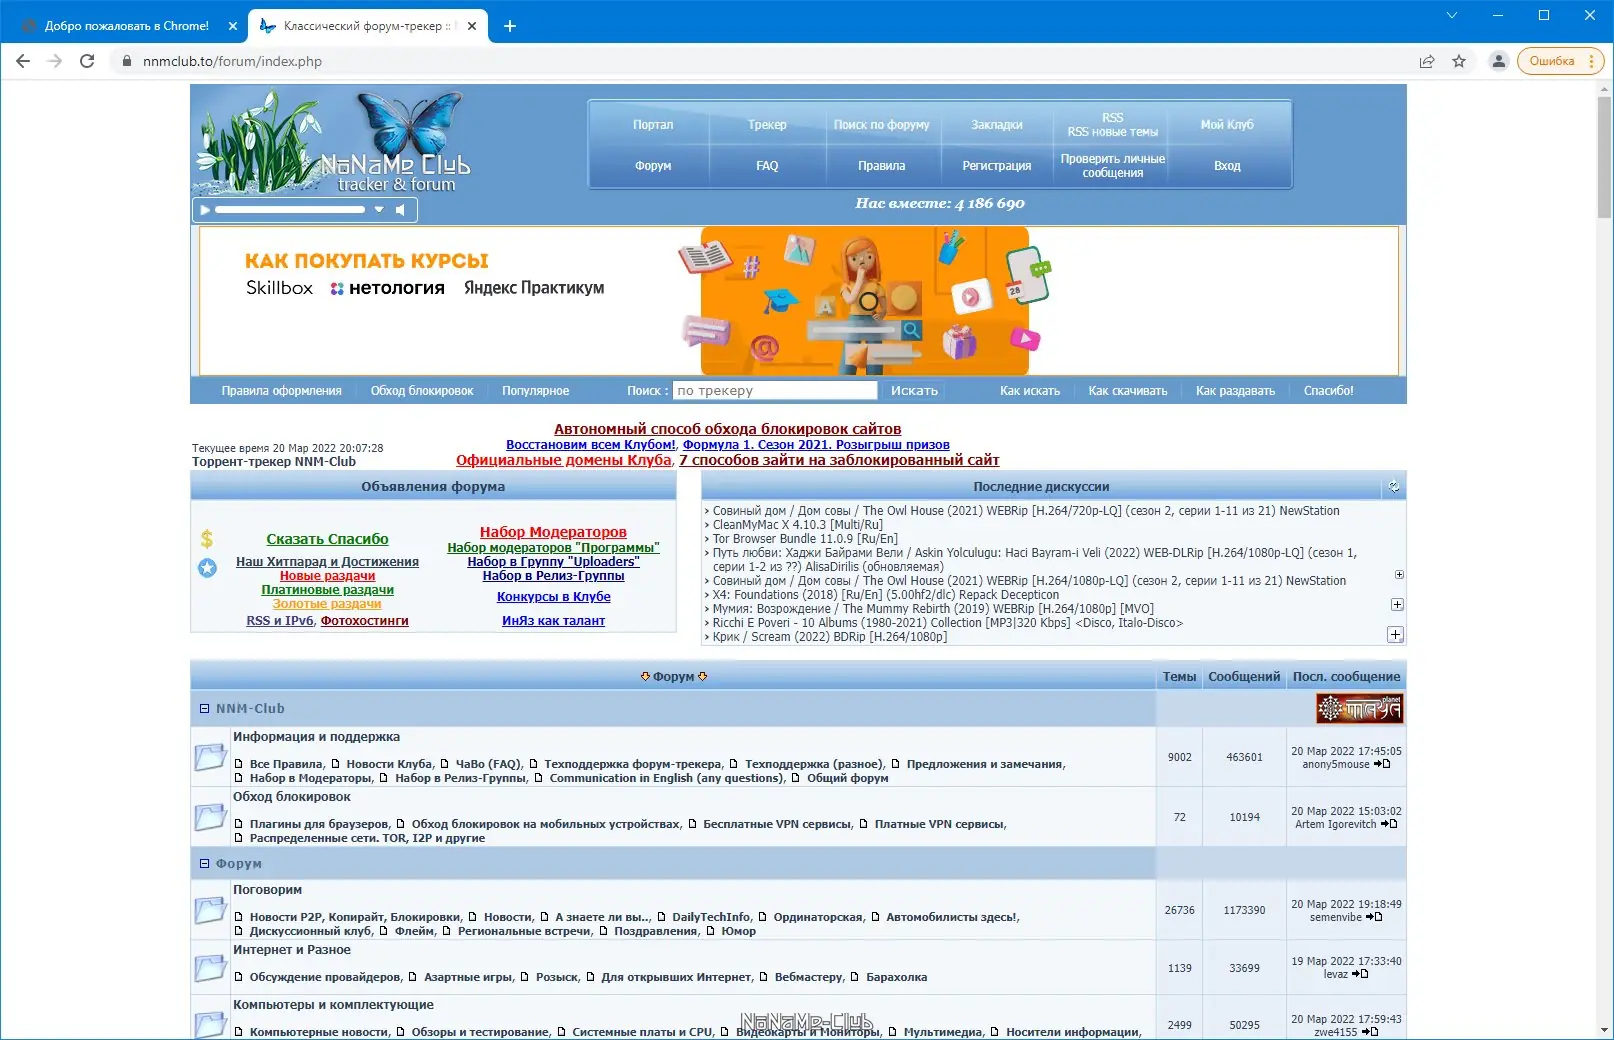Screen dimensions: 1614x1040
Task: Open Поиск по форуму in top menu
Action: [881, 125]
